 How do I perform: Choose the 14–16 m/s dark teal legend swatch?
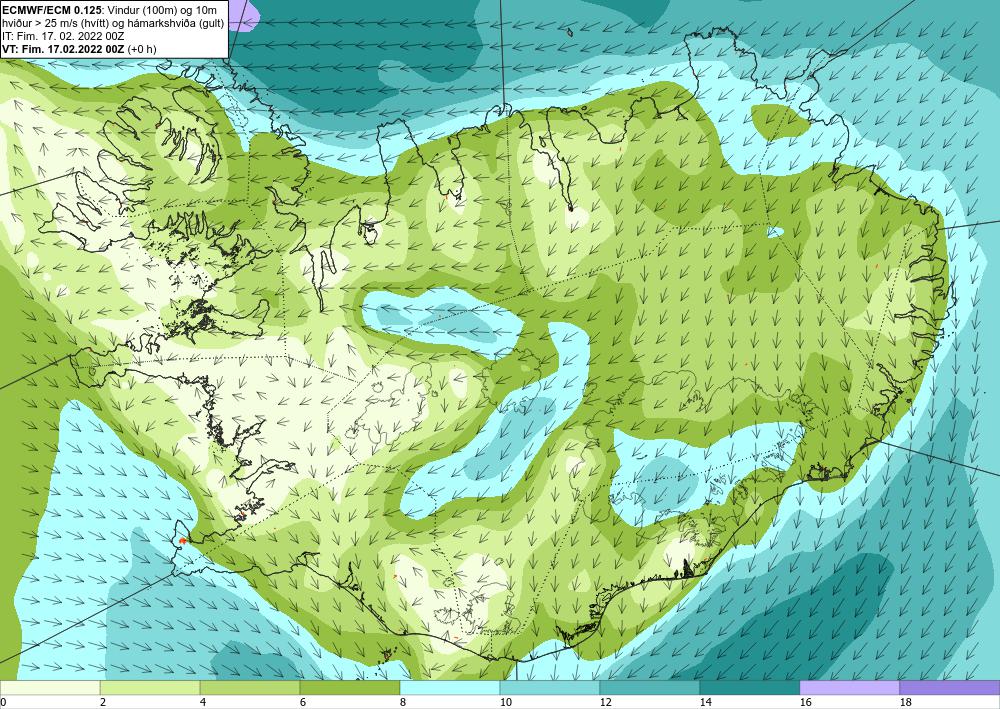tap(749, 688)
